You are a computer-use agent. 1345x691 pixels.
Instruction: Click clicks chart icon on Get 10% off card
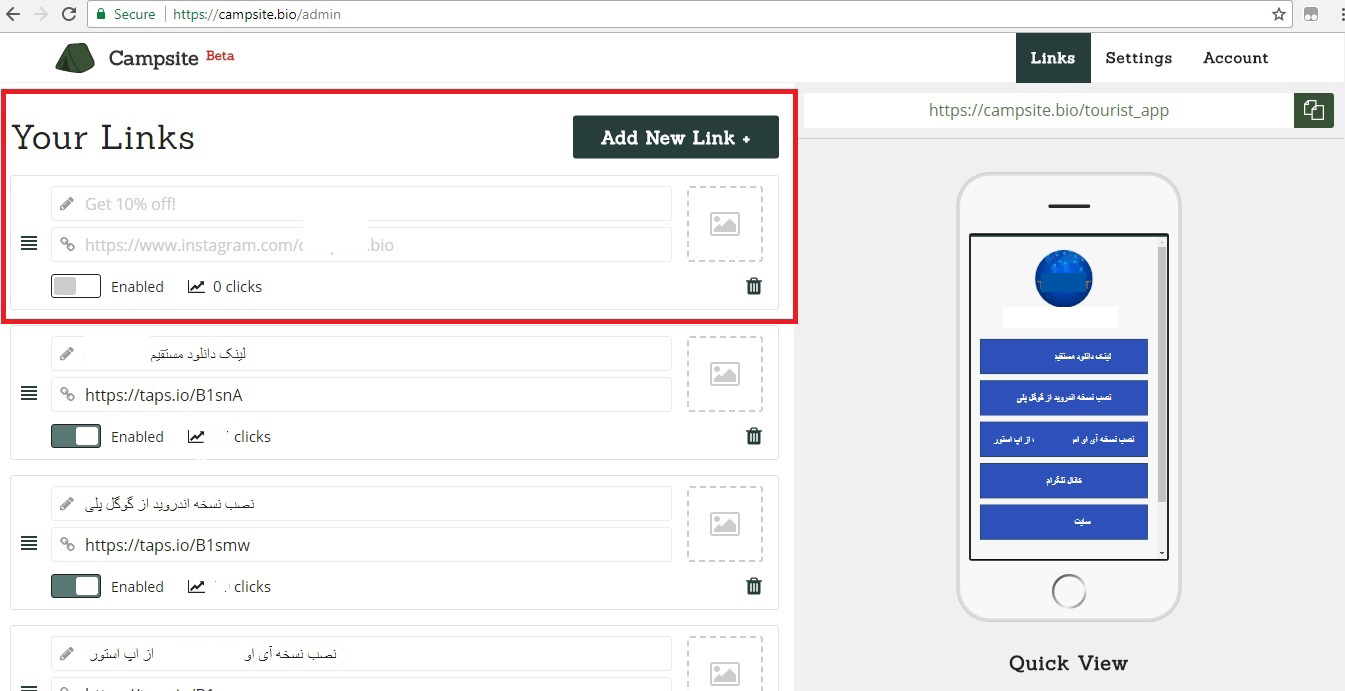(196, 287)
